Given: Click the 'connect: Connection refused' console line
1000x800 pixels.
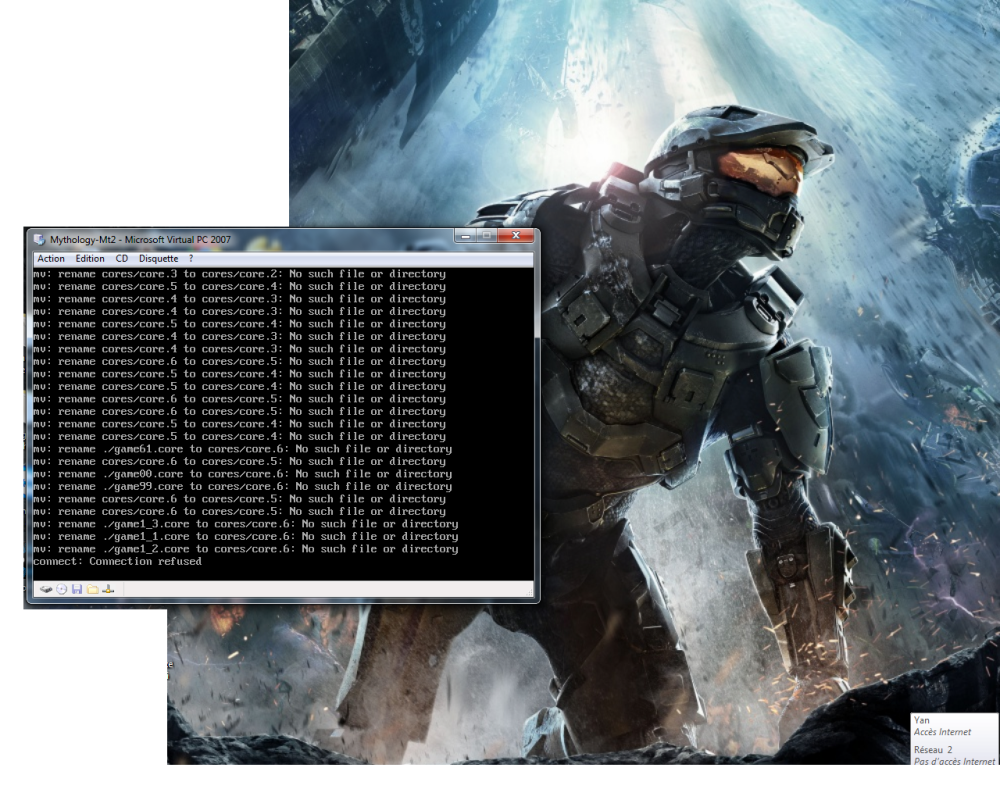Looking at the screenshot, I should pyautogui.click(x=117, y=561).
